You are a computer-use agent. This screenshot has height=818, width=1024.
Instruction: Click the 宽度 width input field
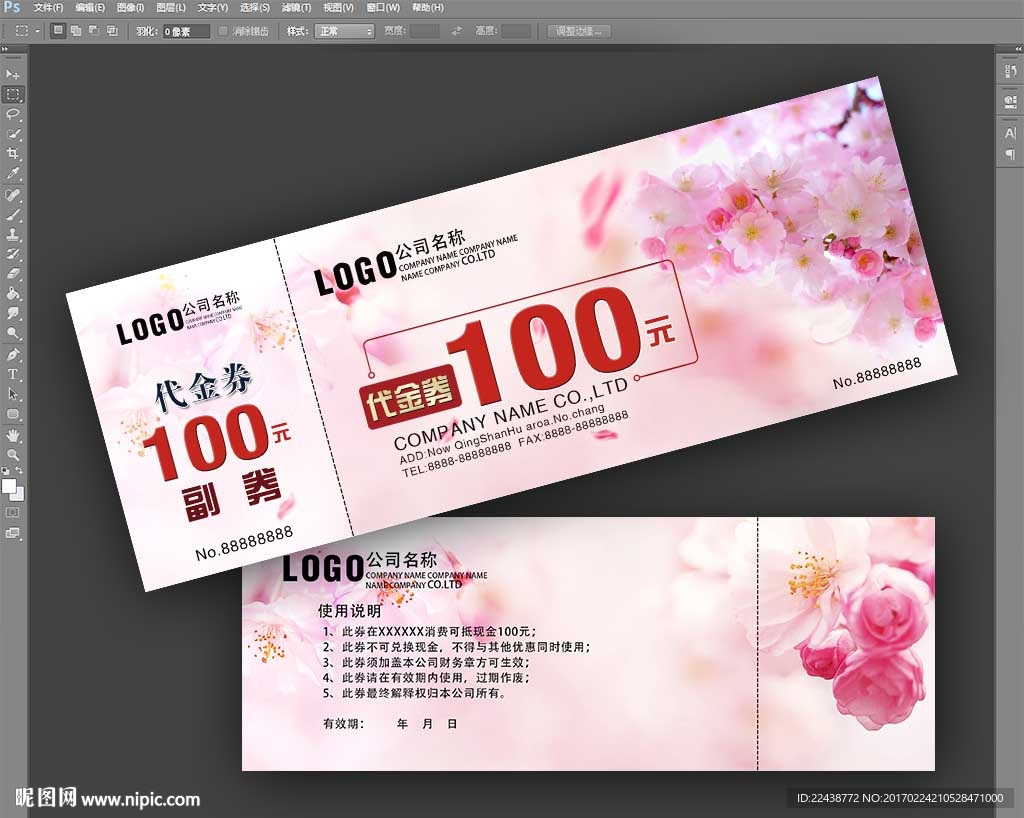(424, 31)
